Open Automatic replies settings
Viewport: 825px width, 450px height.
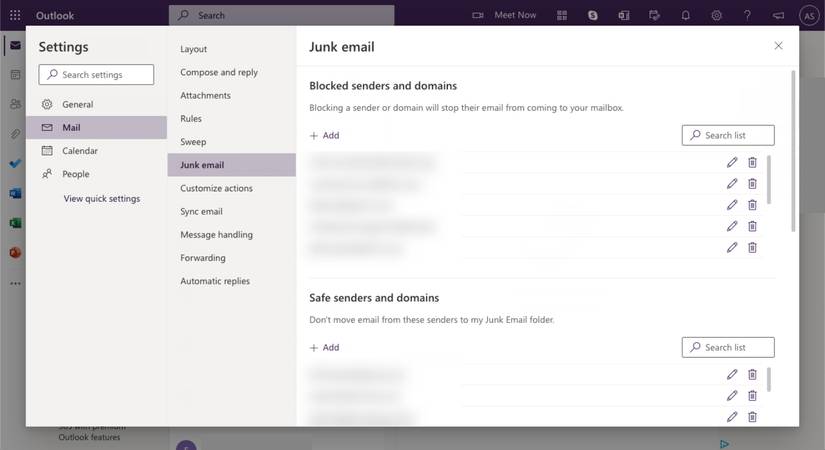tap(232, 281)
